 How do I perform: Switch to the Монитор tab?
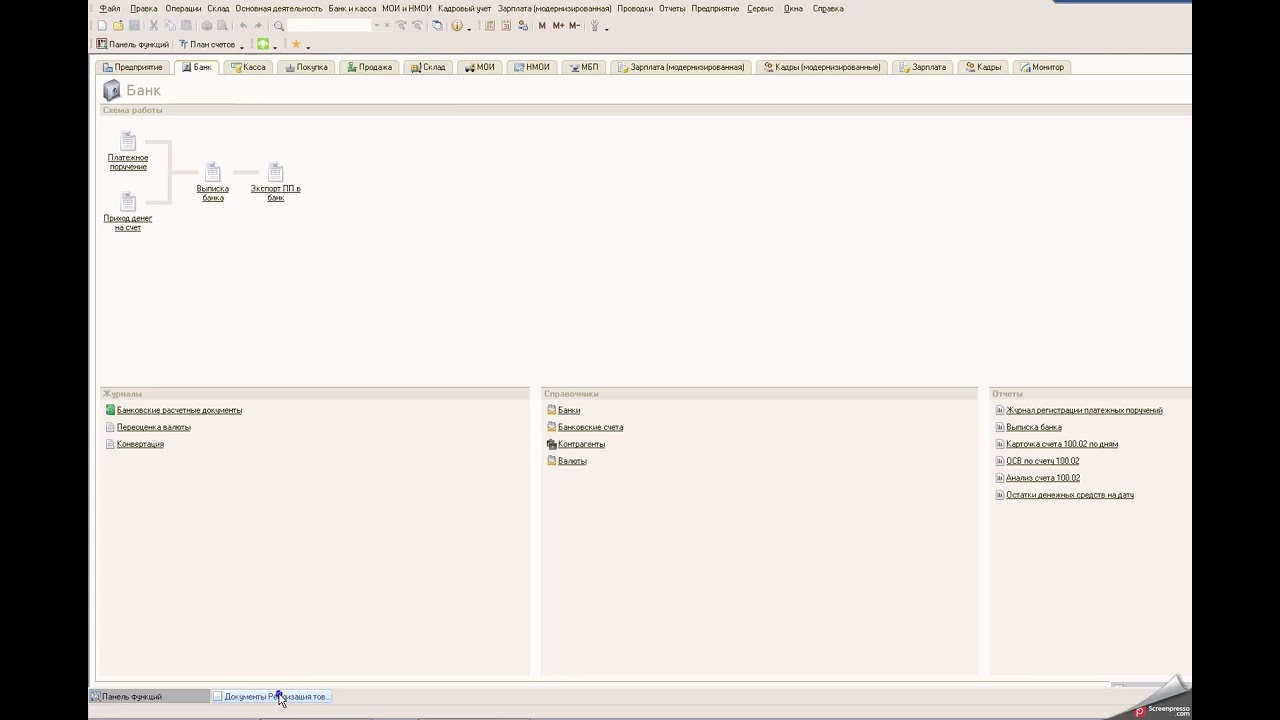[1042, 67]
